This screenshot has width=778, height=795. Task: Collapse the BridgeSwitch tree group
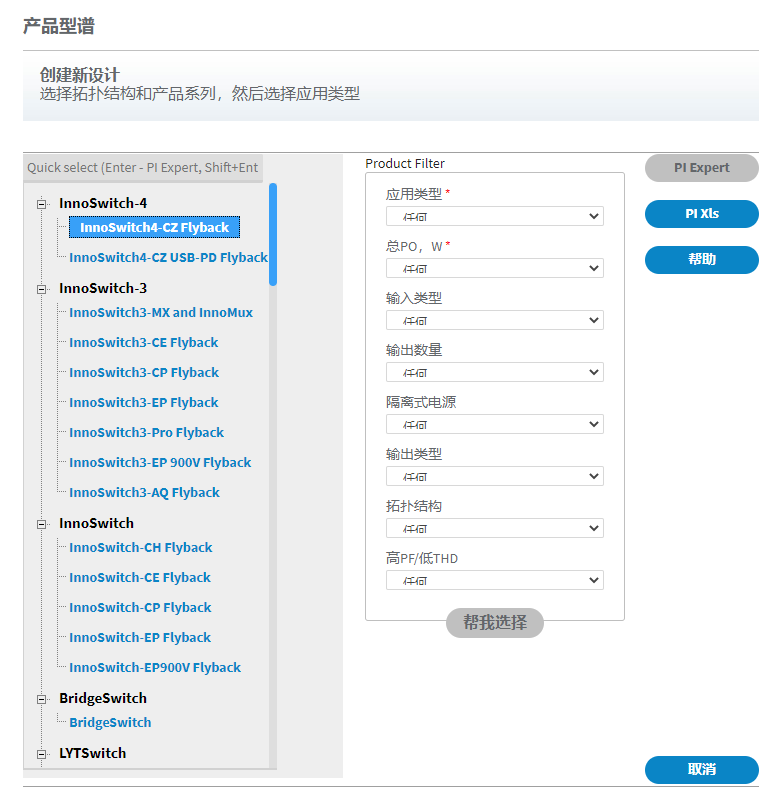42,700
